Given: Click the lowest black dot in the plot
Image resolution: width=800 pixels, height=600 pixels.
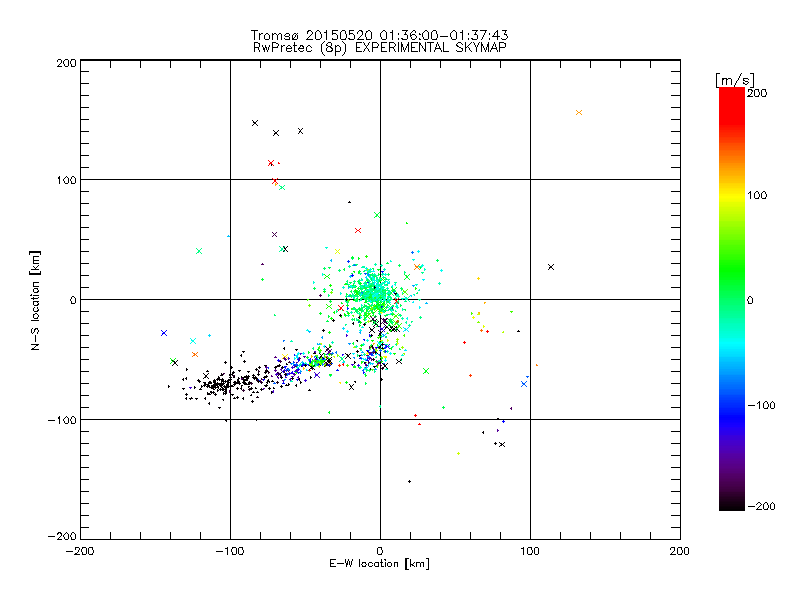Looking at the screenshot, I should (x=409, y=481).
